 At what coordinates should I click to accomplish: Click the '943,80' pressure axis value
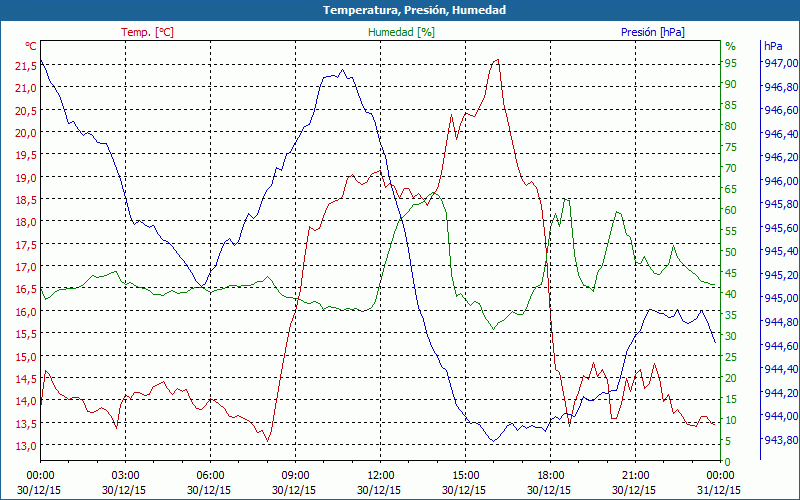[x=780, y=440]
